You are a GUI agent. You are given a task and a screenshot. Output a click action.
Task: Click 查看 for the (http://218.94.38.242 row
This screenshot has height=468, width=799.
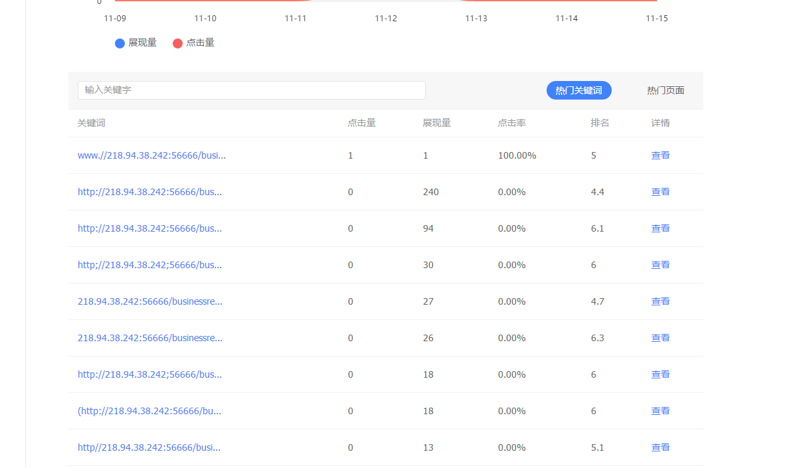click(660, 411)
